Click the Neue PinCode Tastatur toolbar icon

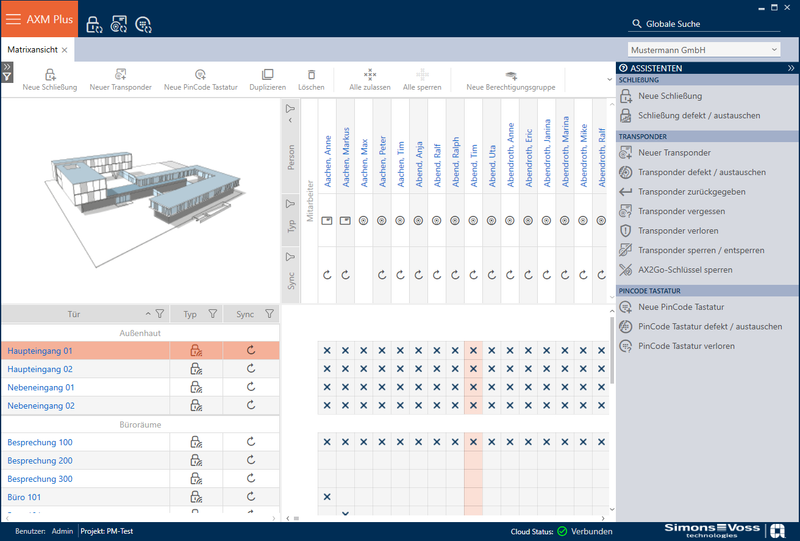click(x=201, y=75)
